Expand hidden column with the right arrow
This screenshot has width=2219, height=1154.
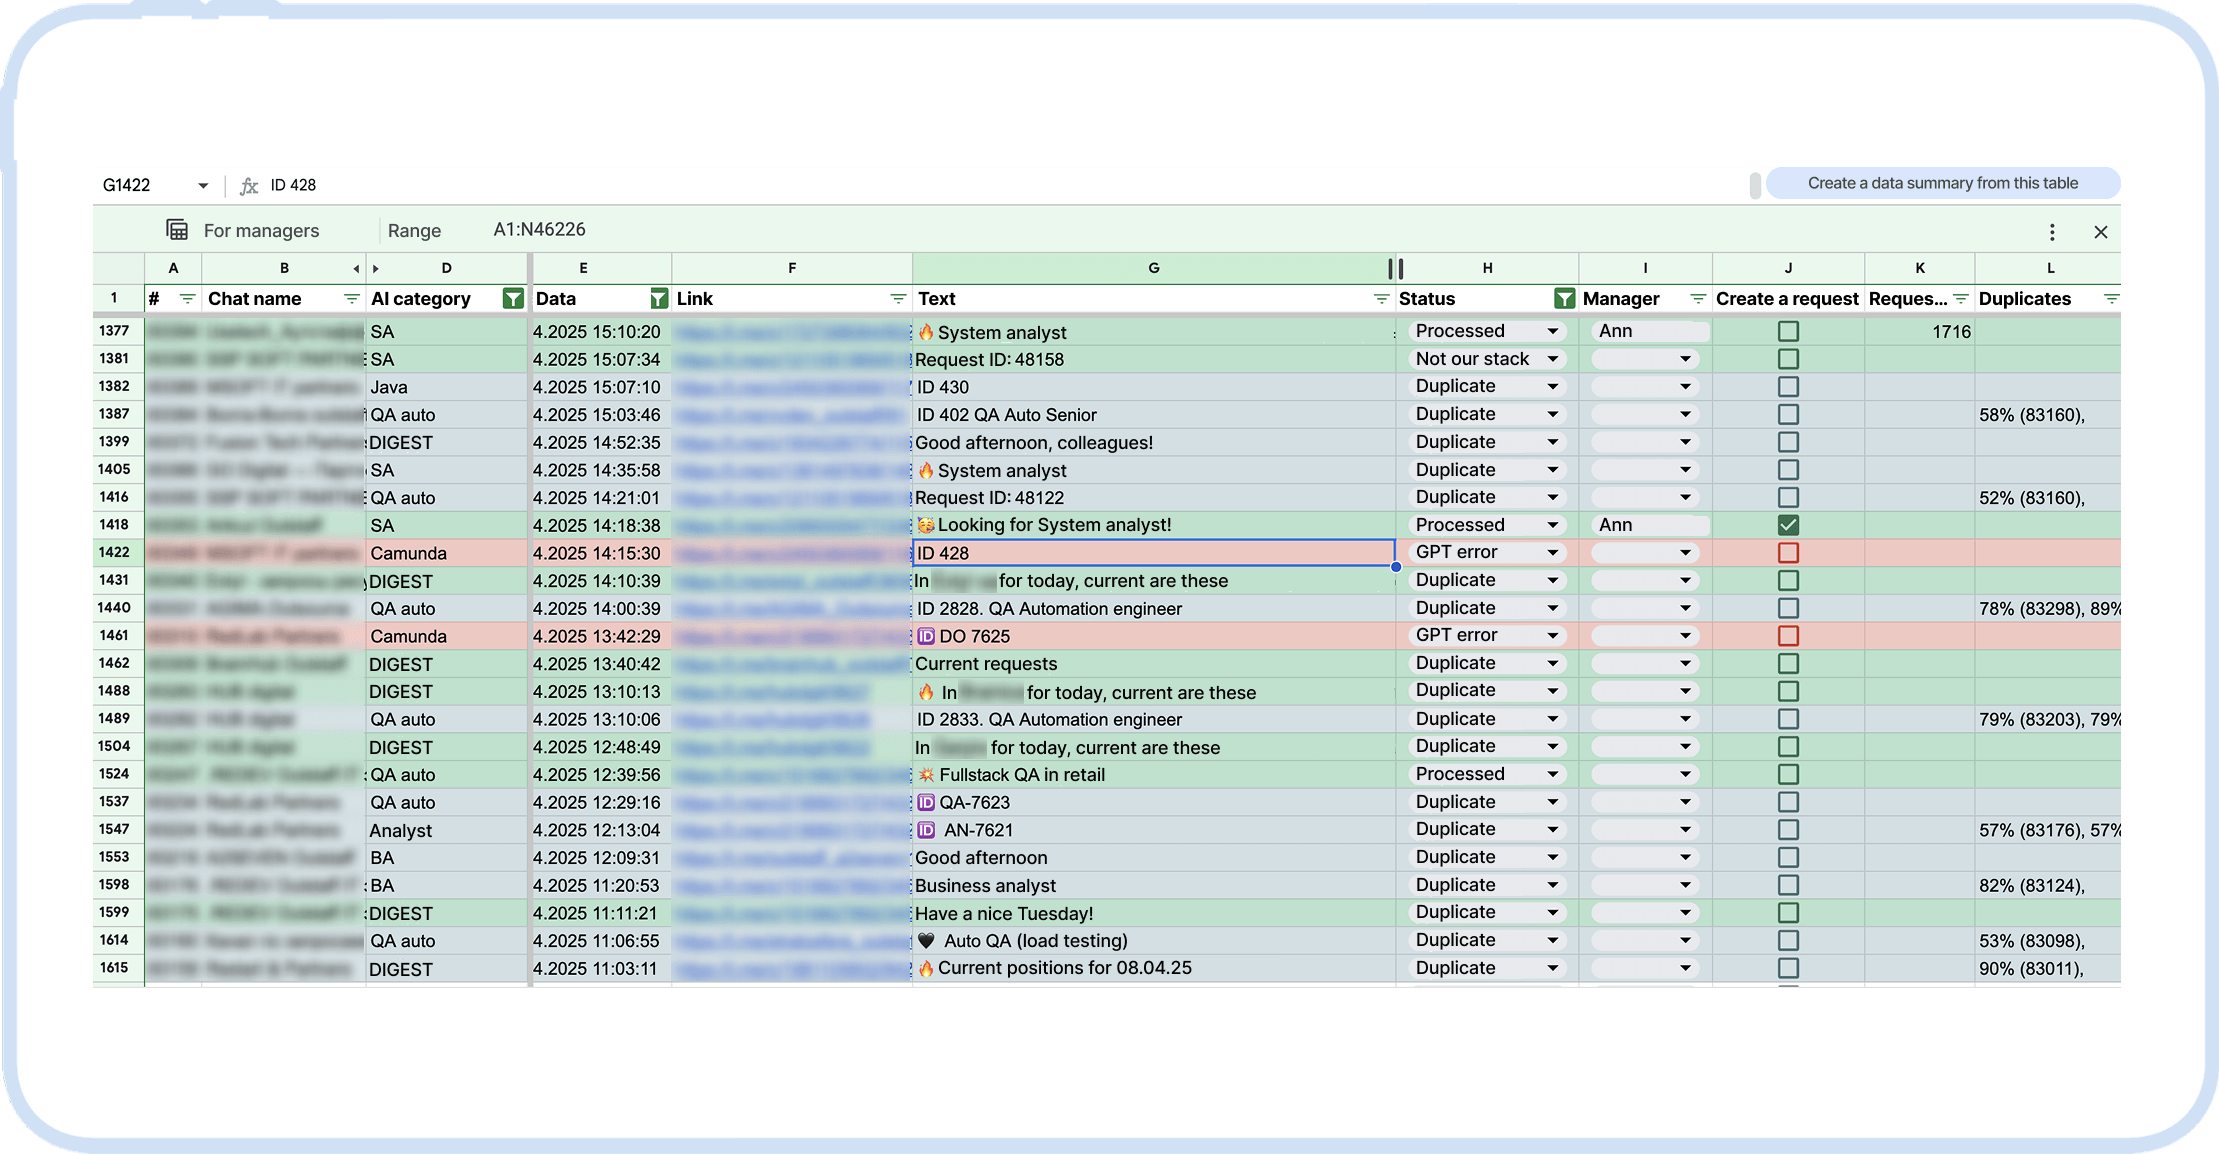pos(376,268)
